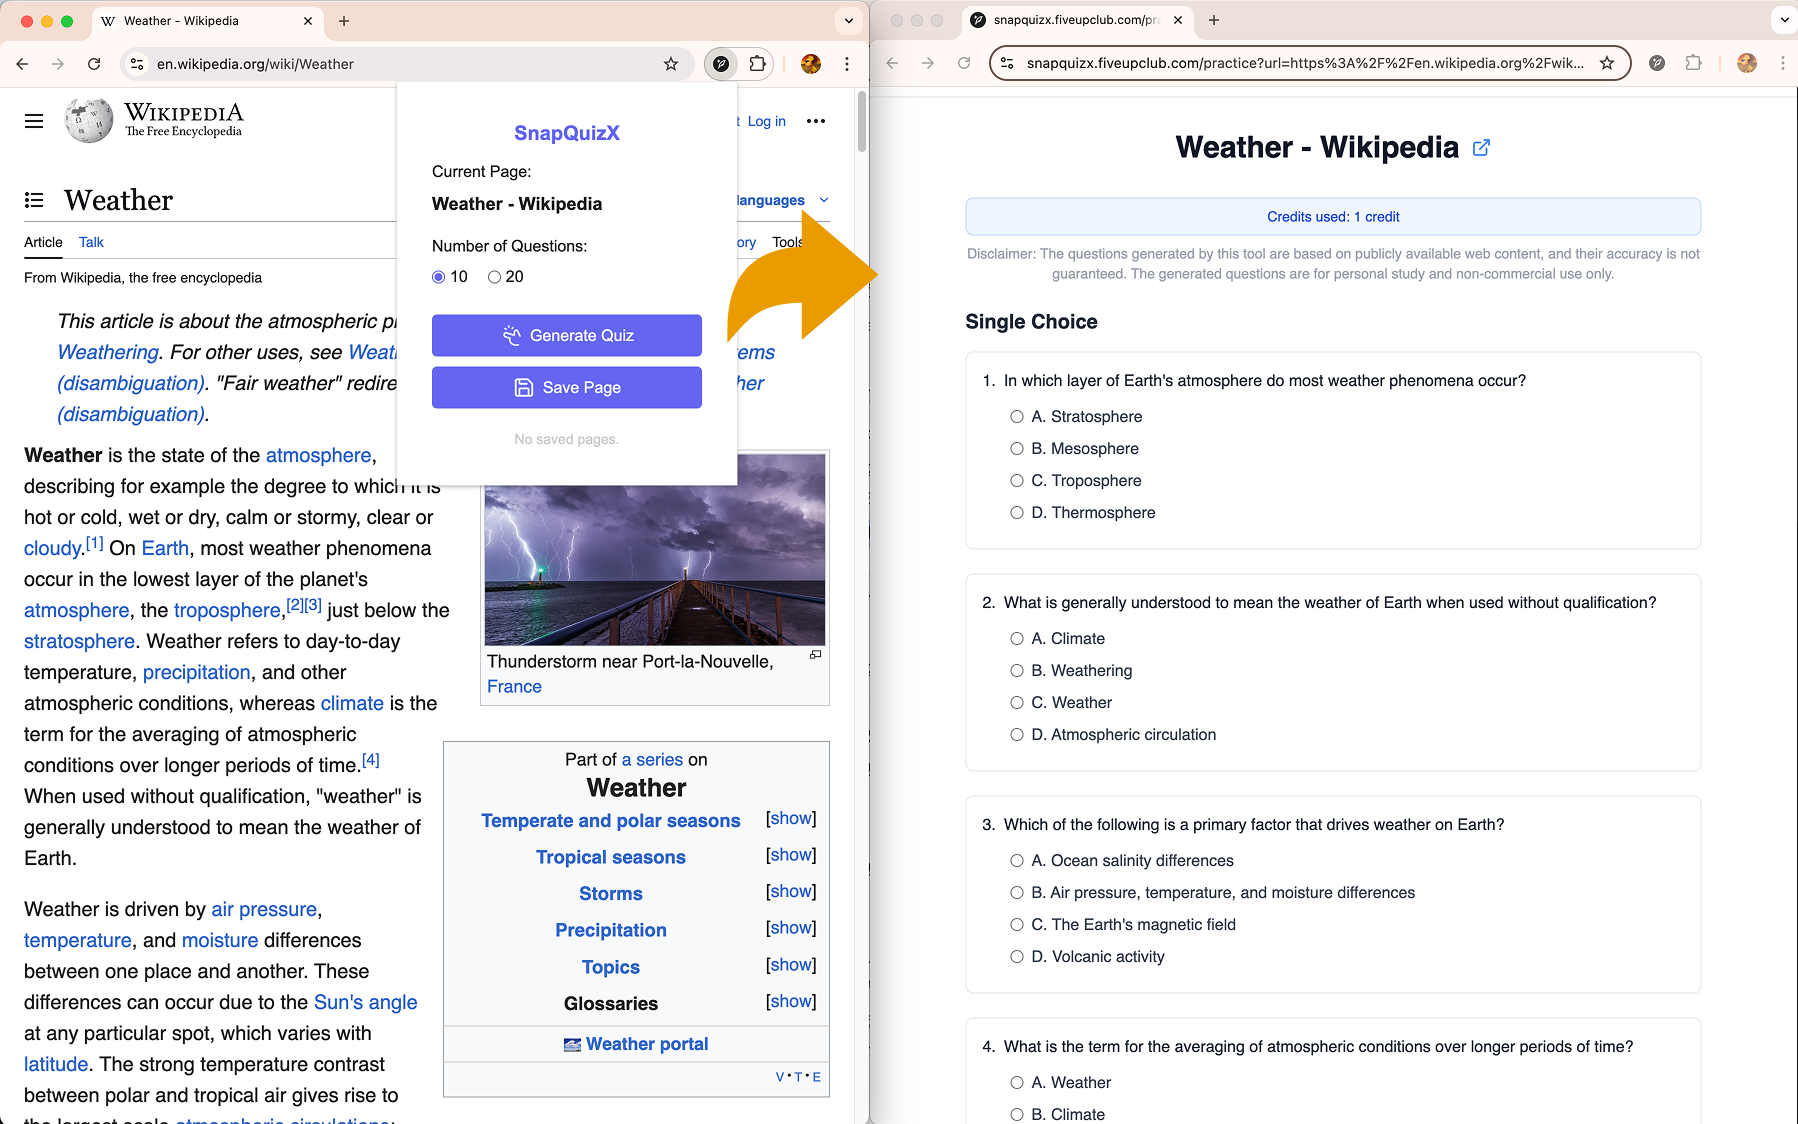Show the Topics section
This screenshot has width=1798, height=1124.
(791, 965)
